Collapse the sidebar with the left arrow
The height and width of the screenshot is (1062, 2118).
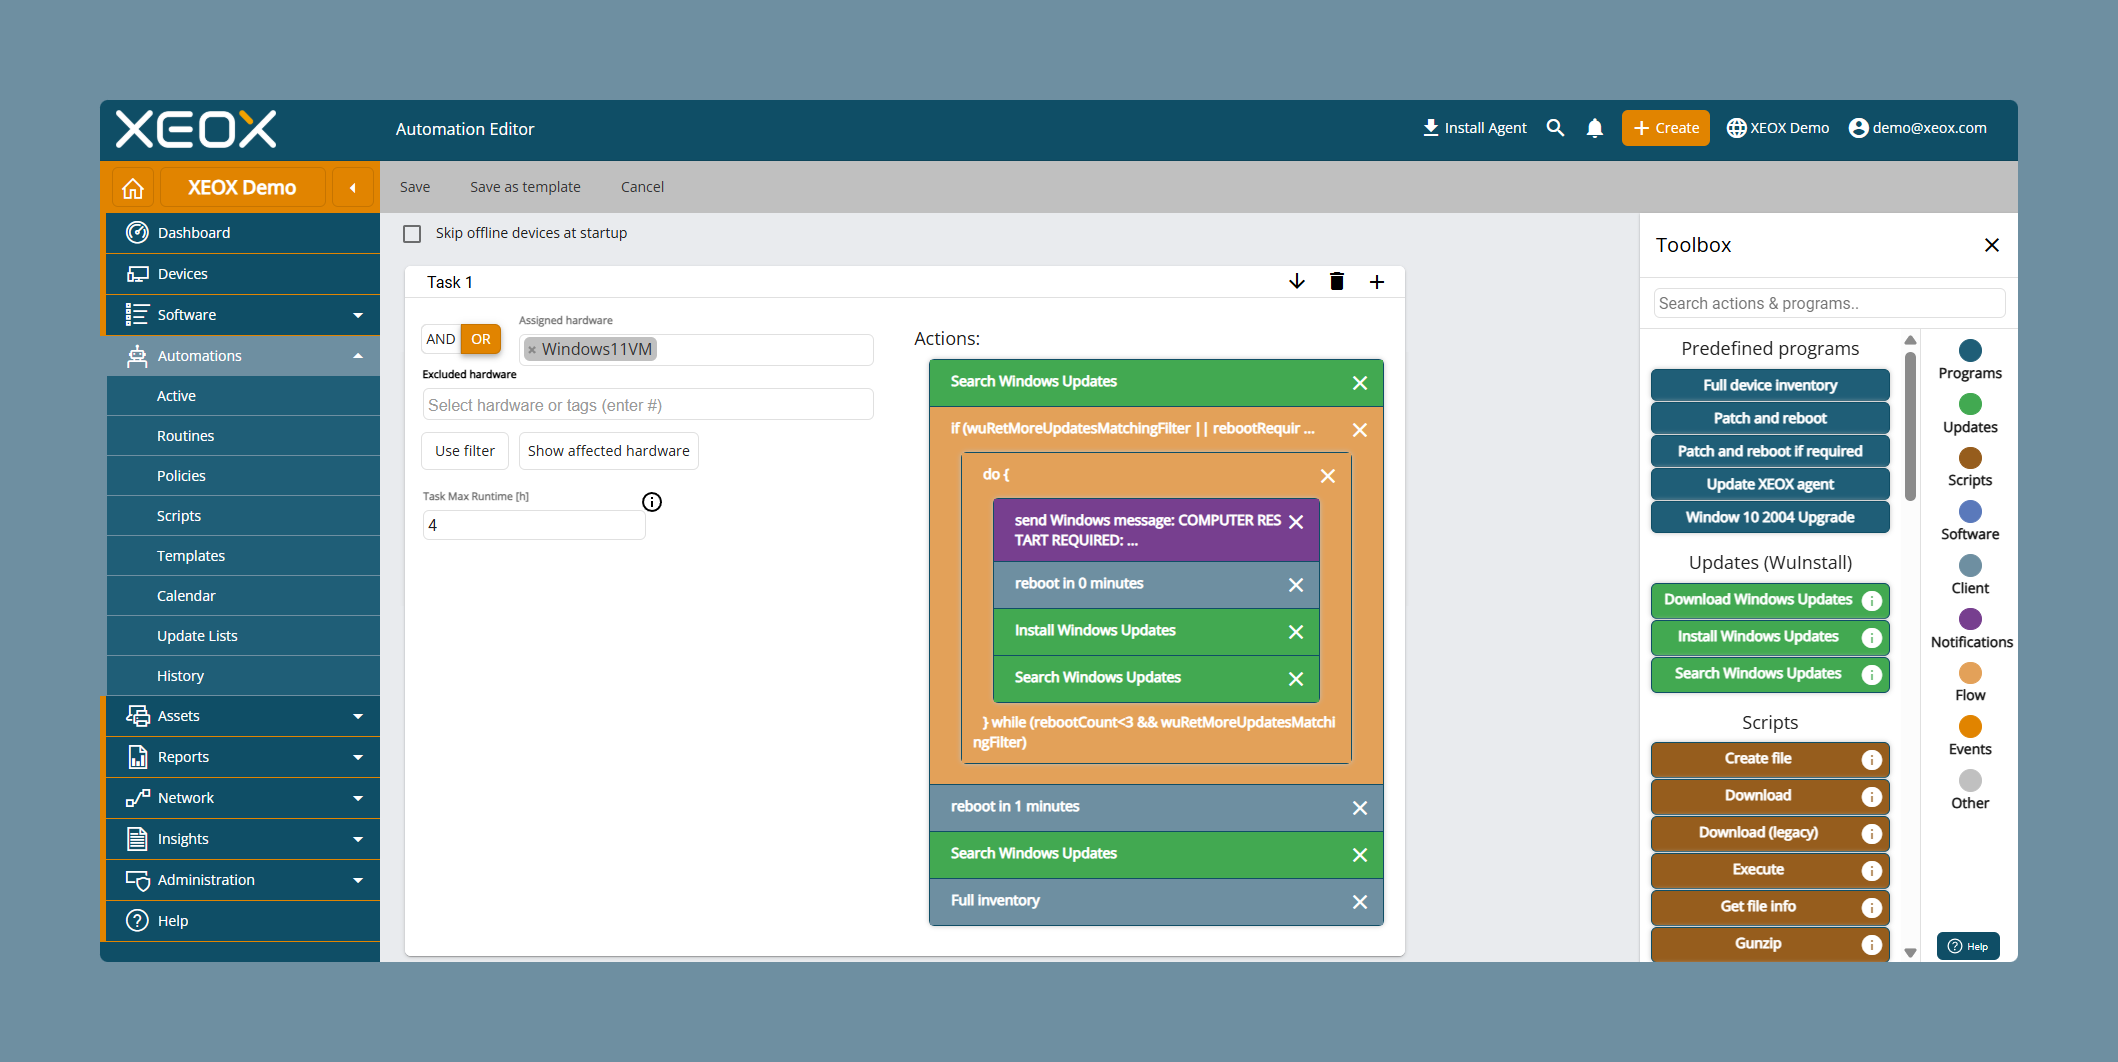click(352, 188)
